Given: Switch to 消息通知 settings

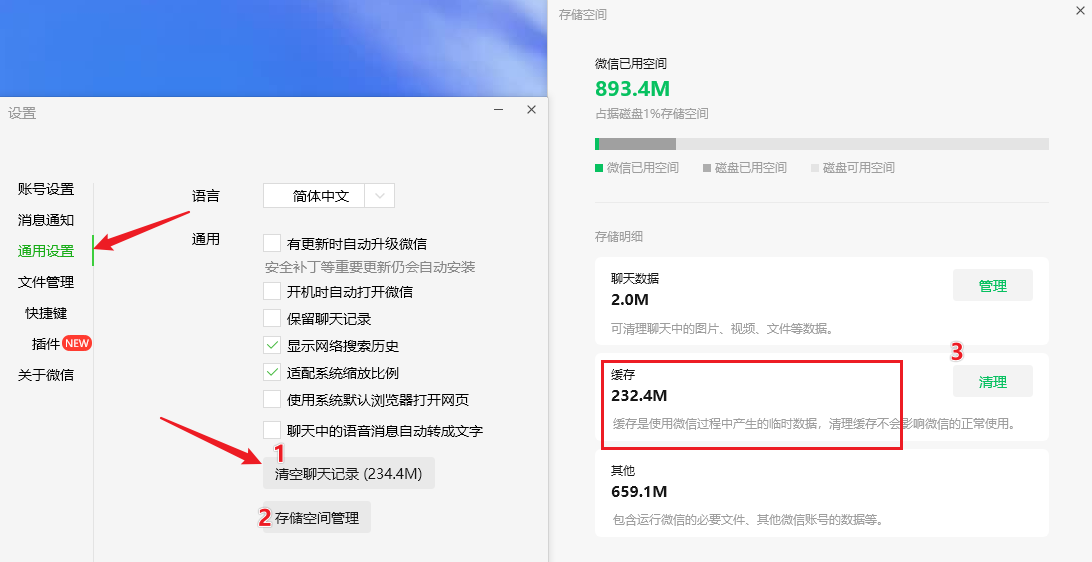Looking at the screenshot, I should (46, 220).
